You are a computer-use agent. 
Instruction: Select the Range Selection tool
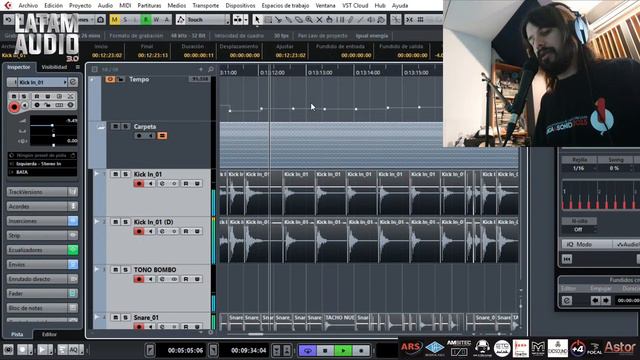coord(268,20)
